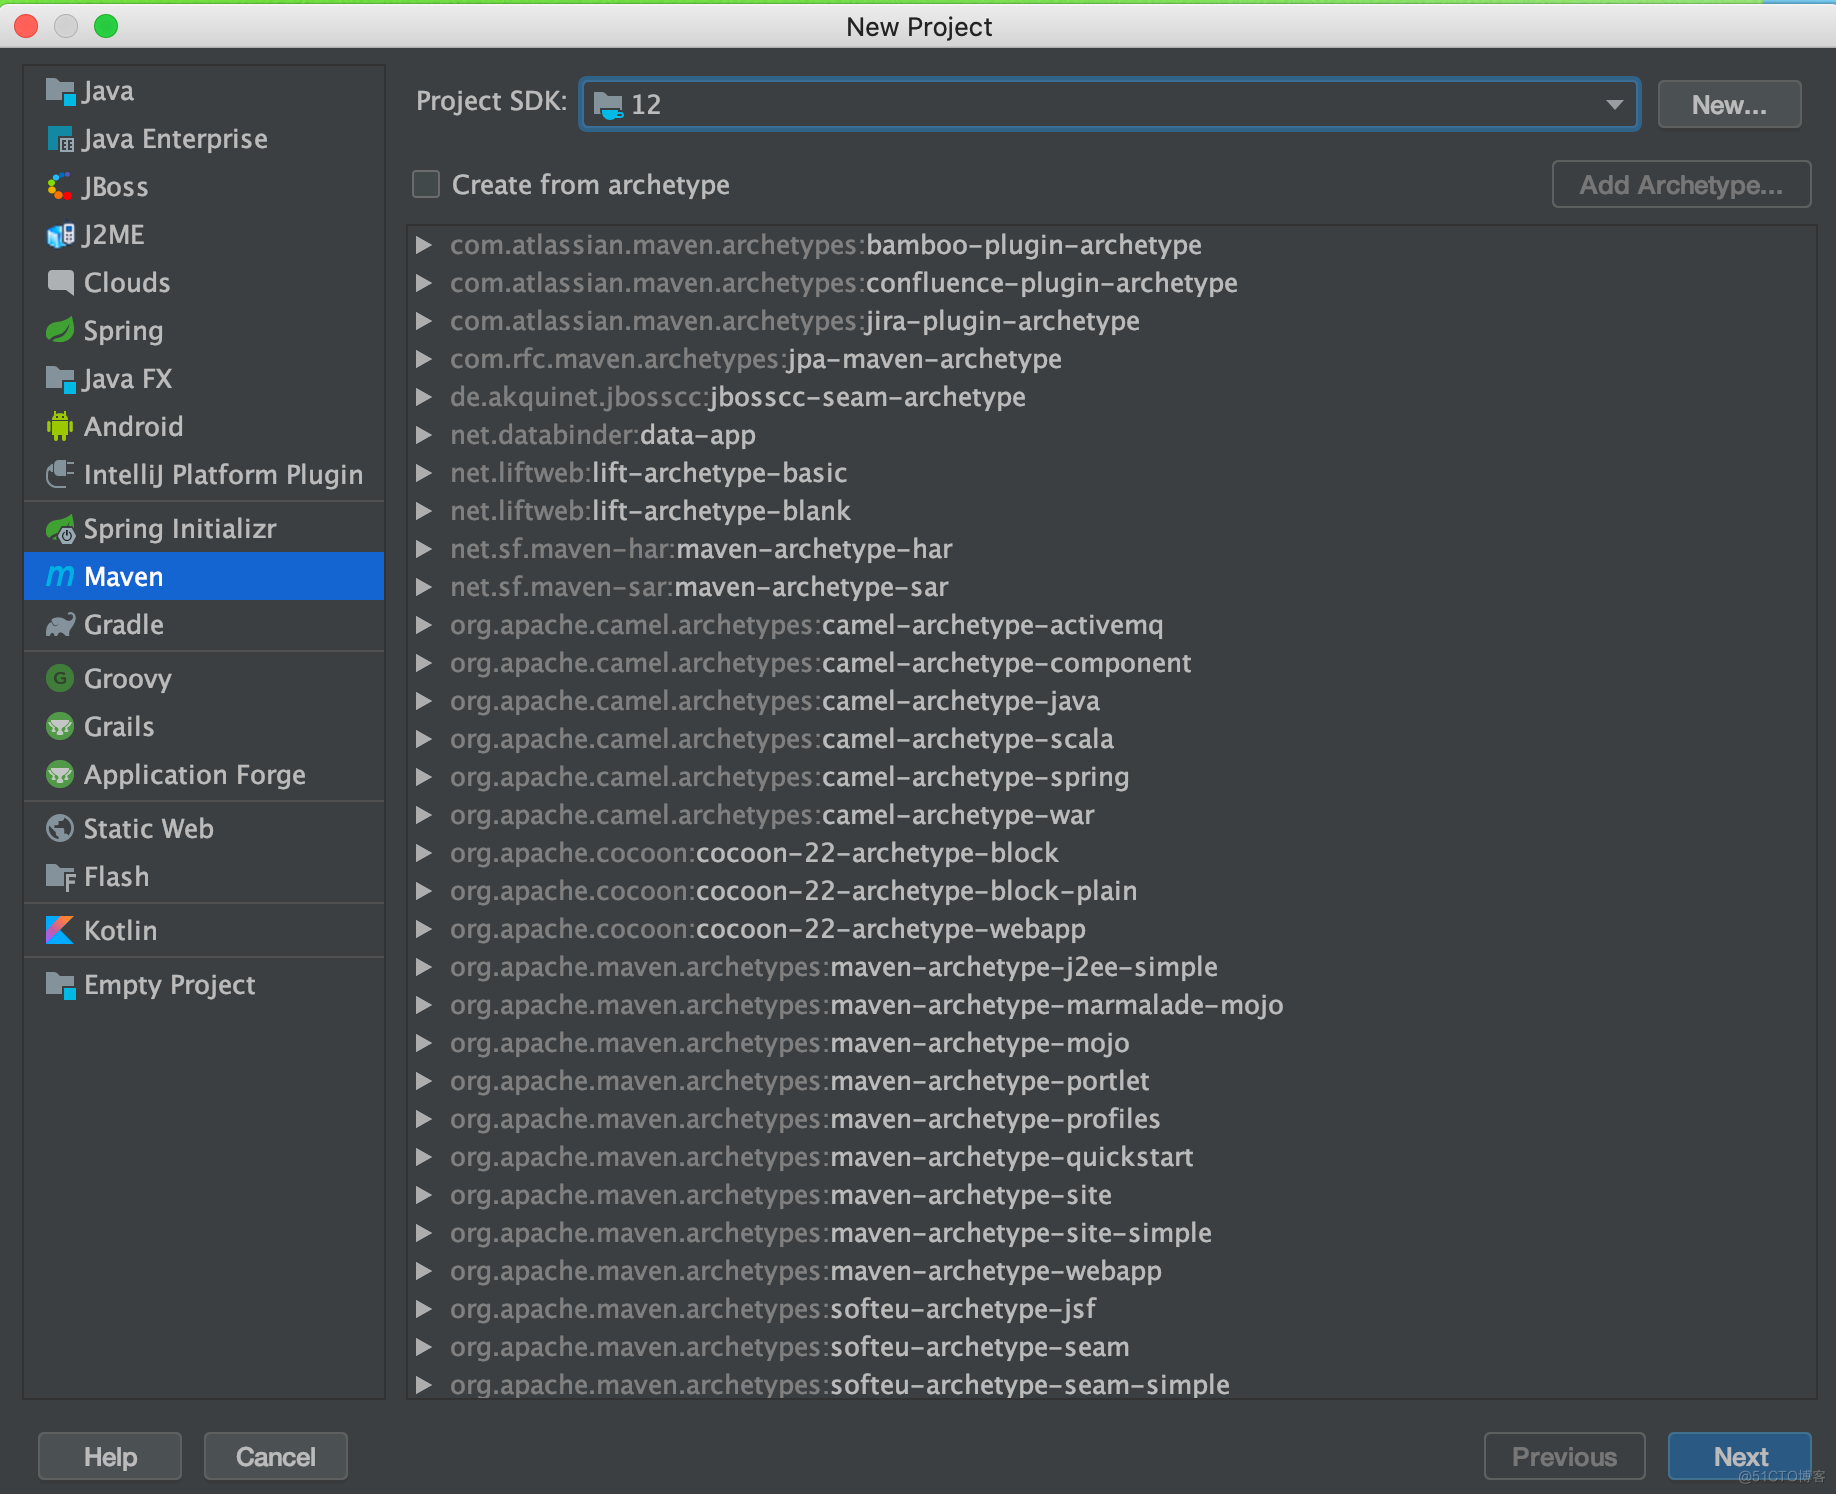Select lift-archetype-basic row
Image resolution: width=1836 pixels, height=1494 pixels.
tap(1112, 473)
